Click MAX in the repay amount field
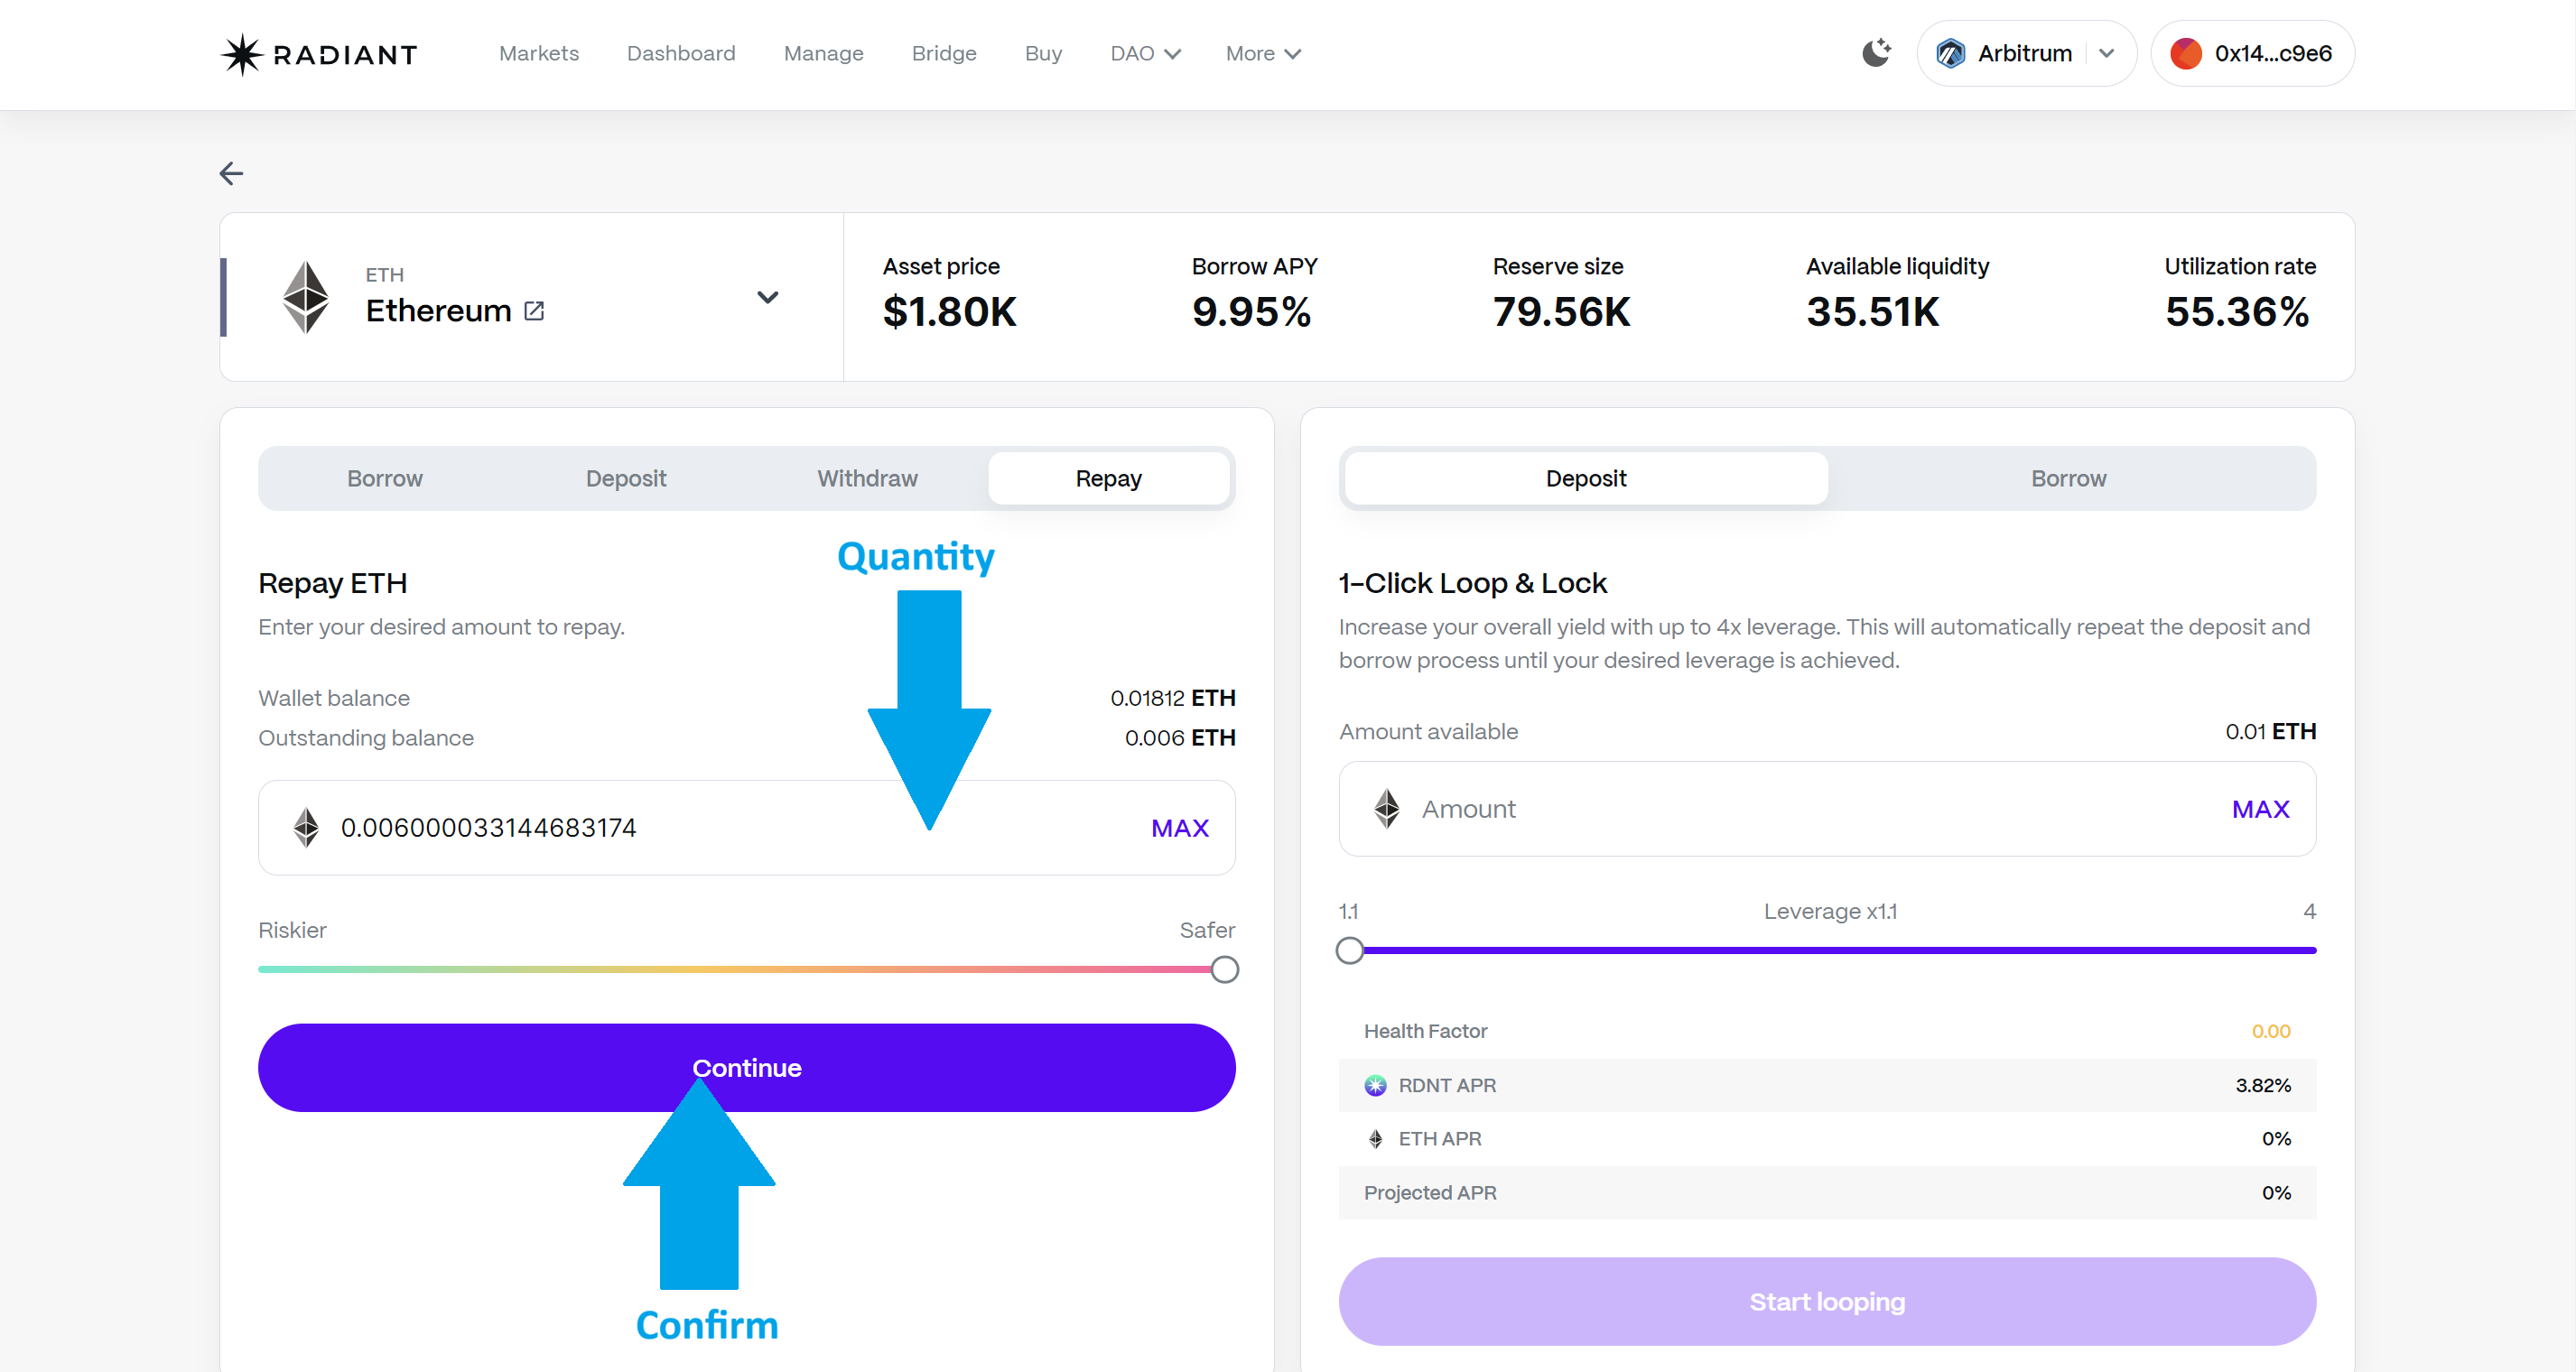This screenshot has height=1372, width=2576. click(1179, 828)
